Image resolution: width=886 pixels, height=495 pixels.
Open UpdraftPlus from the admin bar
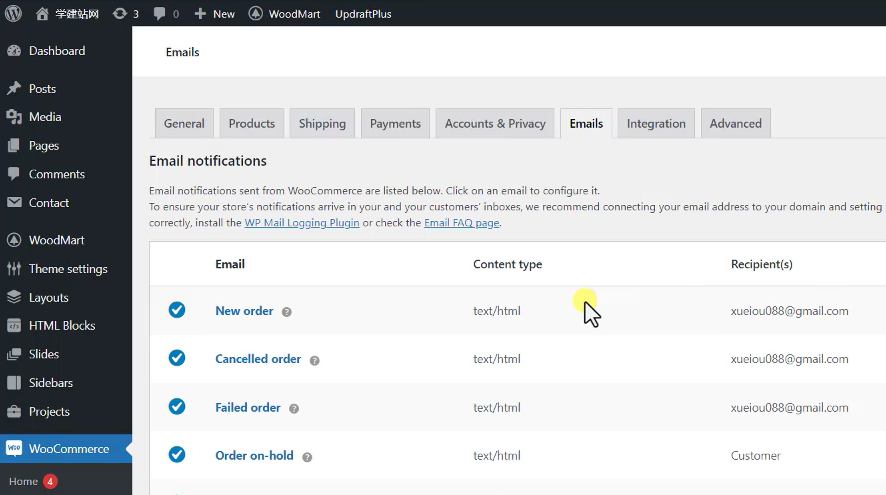(363, 14)
